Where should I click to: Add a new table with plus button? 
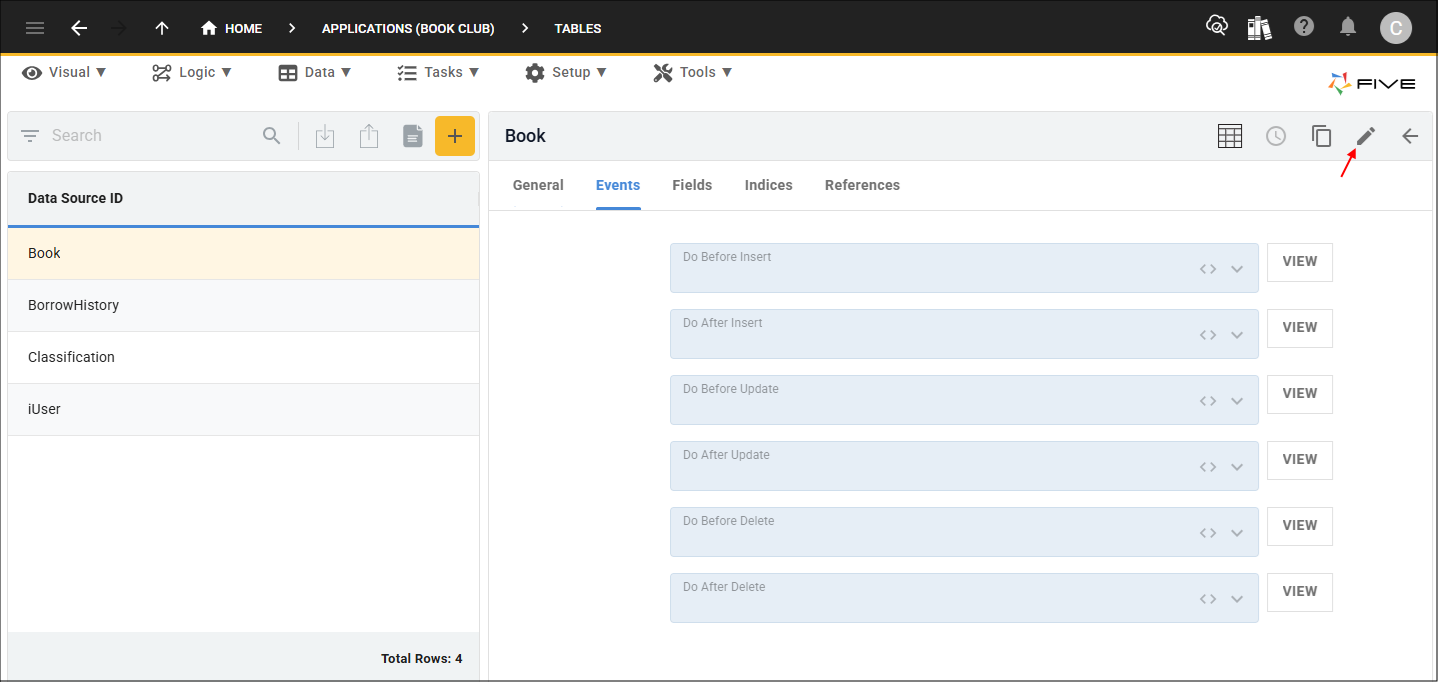pyautogui.click(x=455, y=136)
